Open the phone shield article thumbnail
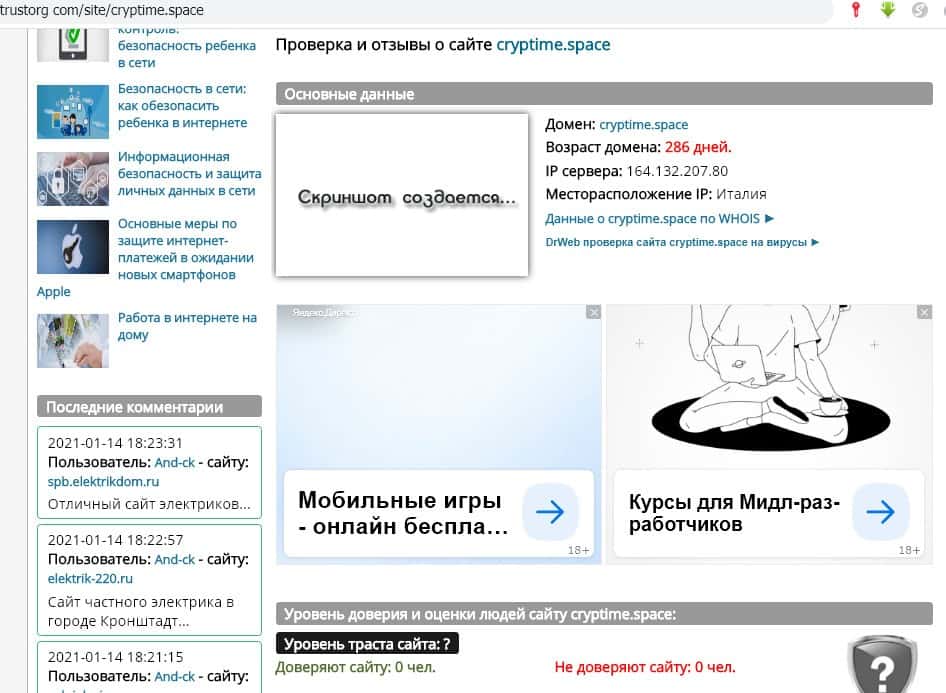This screenshot has width=946, height=693. (73, 45)
